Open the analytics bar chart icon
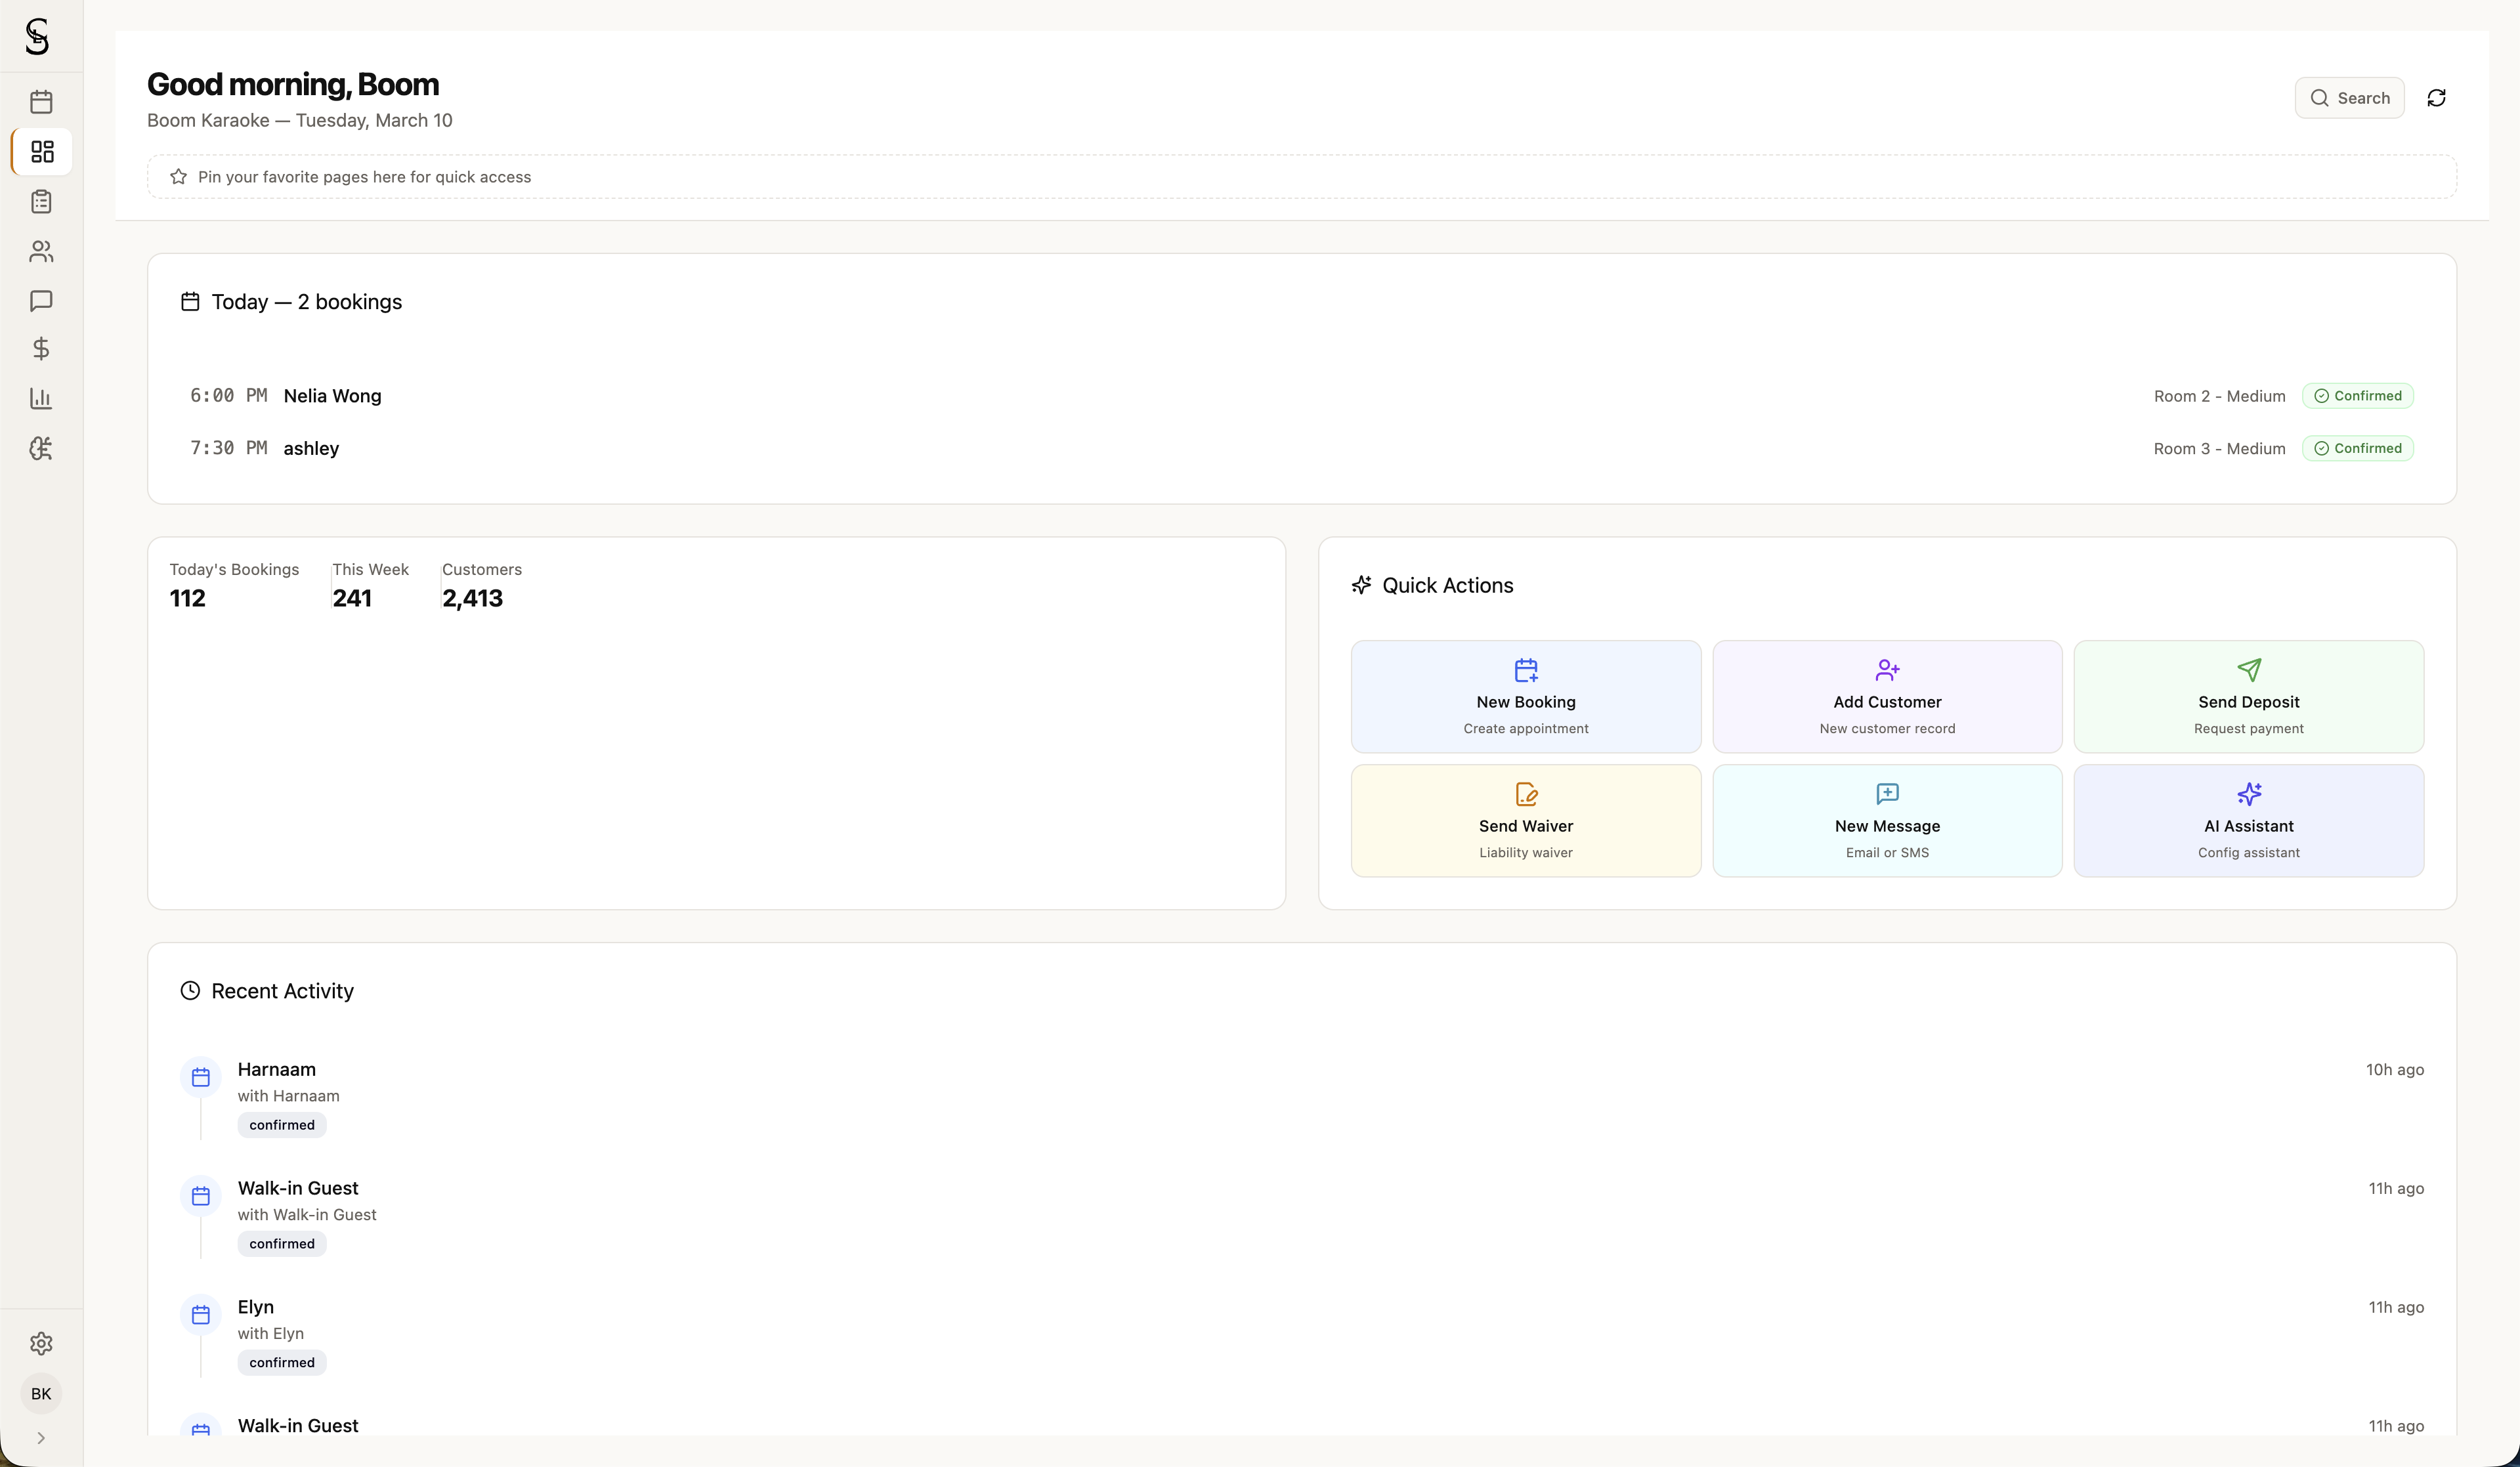Screen dimensions: 2520x1467 point(41,398)
